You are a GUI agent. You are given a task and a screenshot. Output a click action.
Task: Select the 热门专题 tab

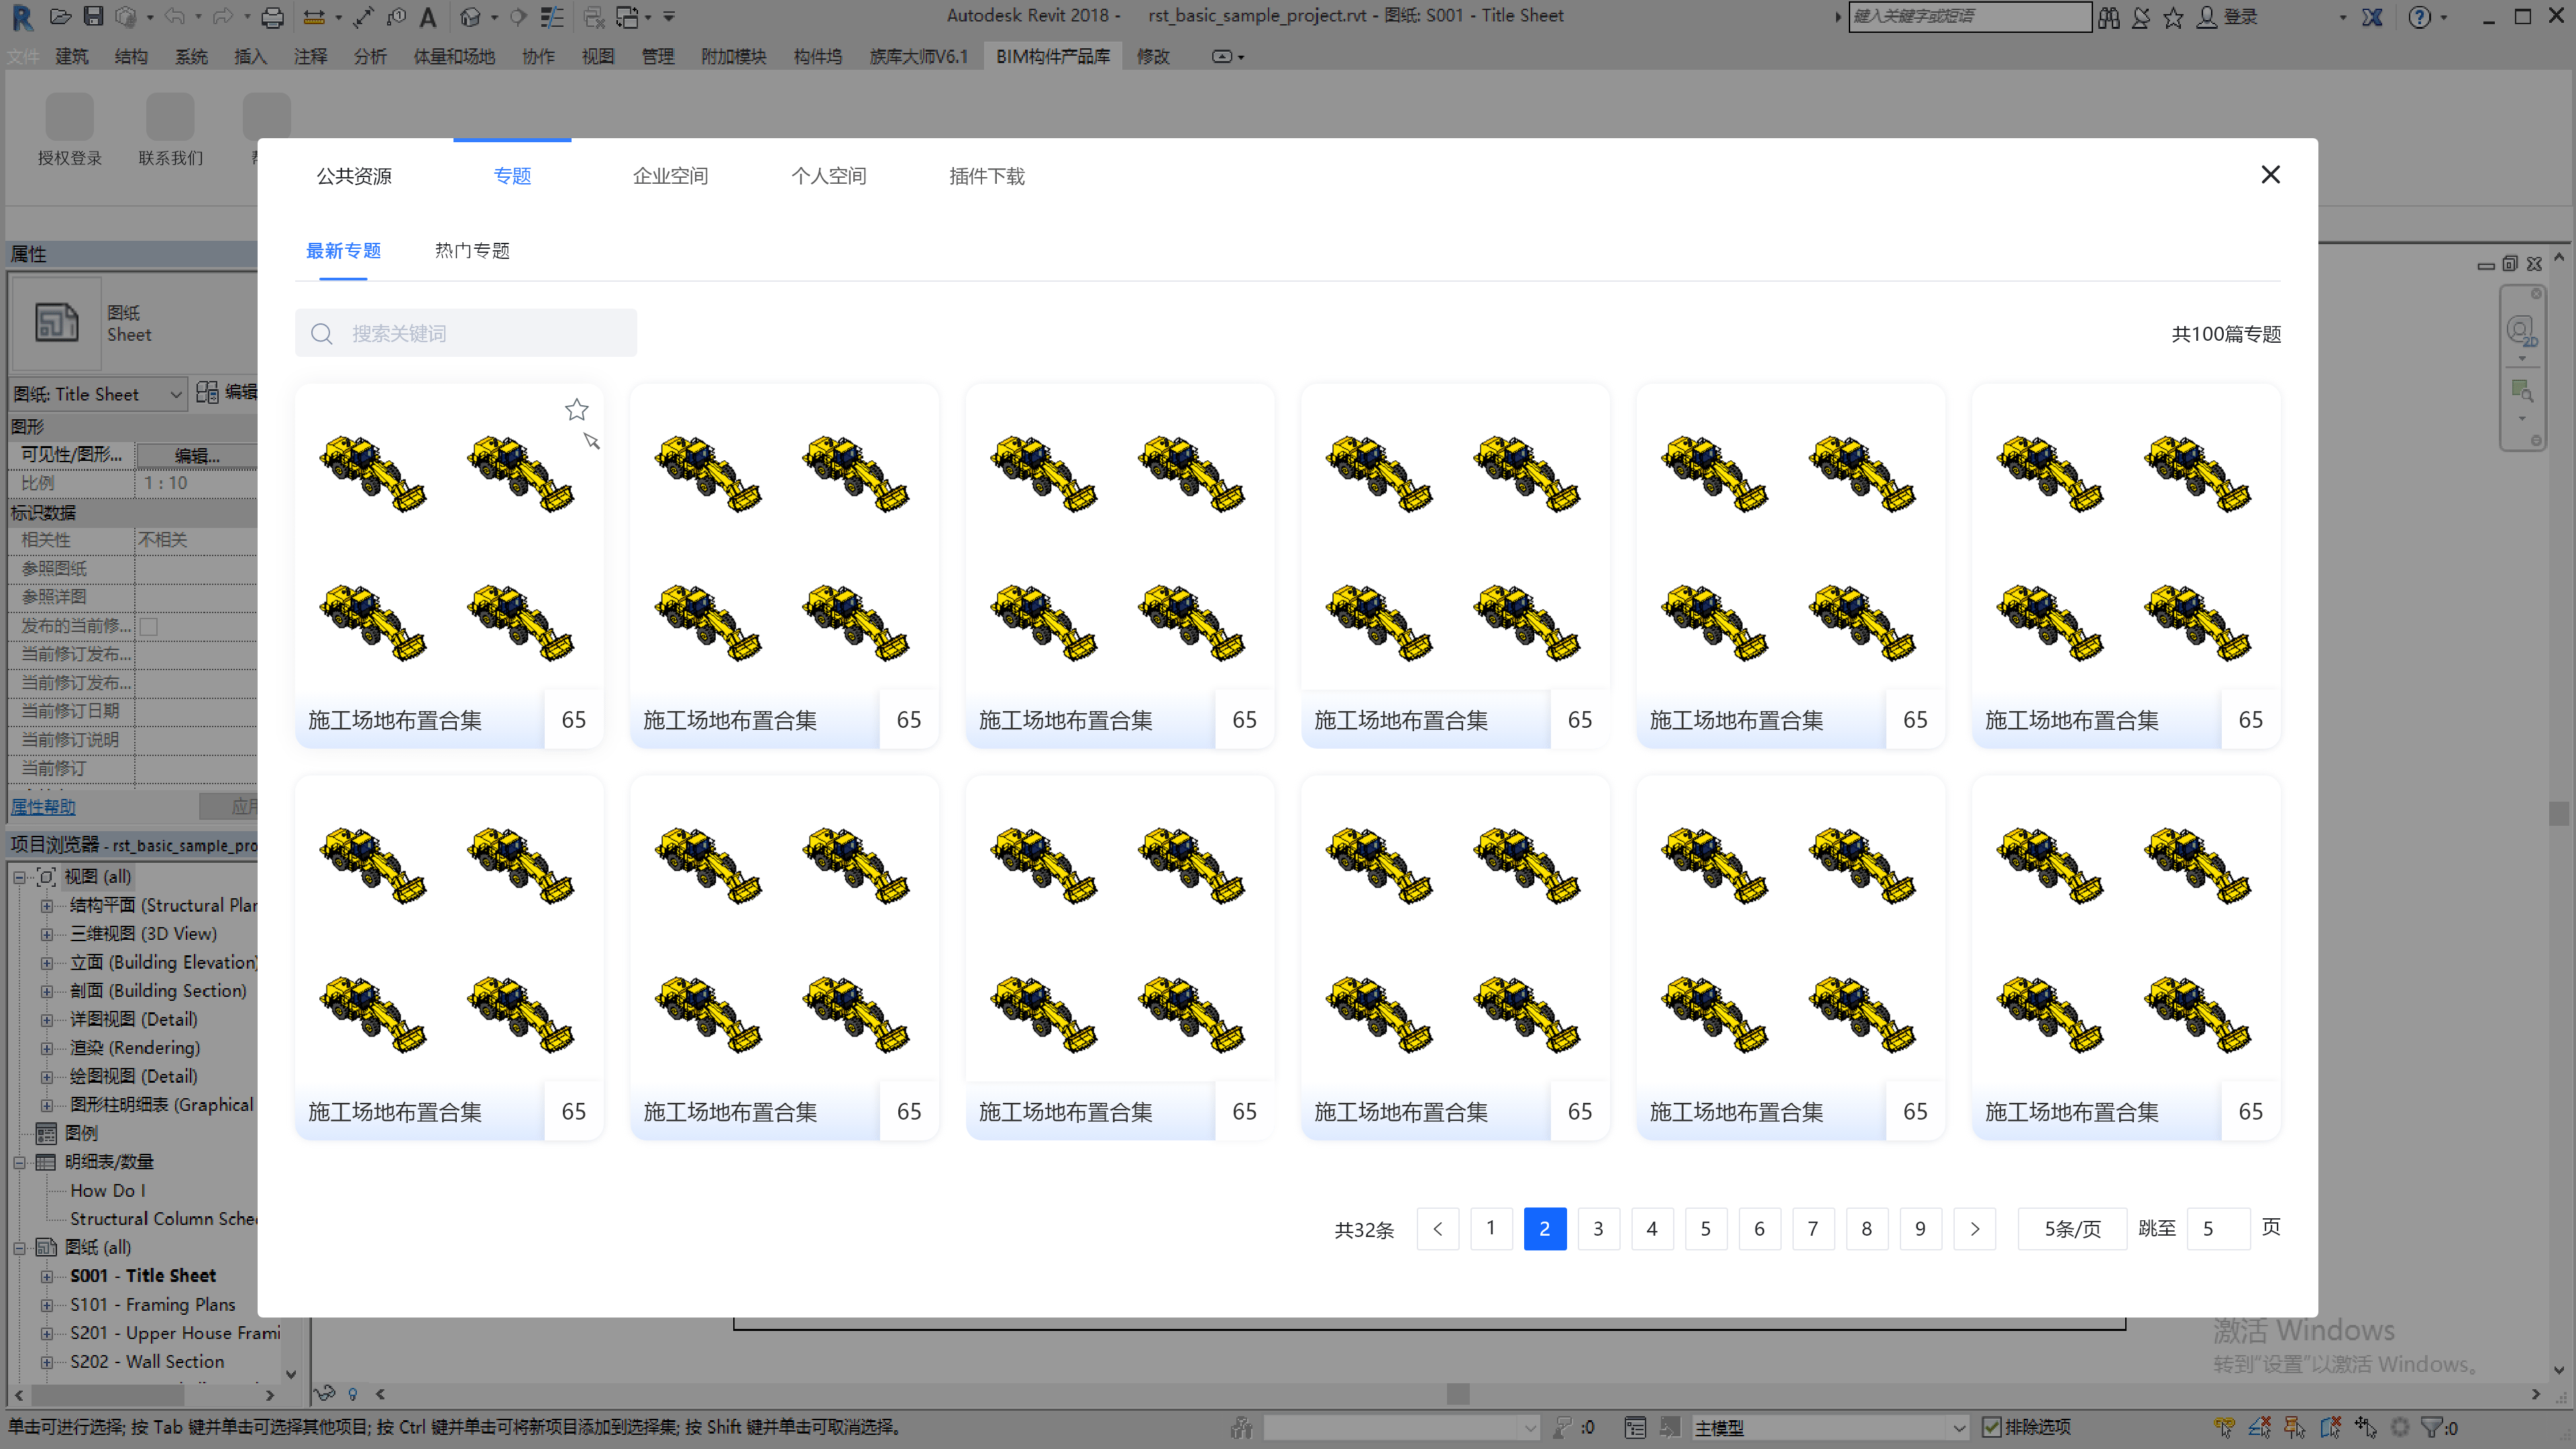pyautogui.click(x=472, y=250)
